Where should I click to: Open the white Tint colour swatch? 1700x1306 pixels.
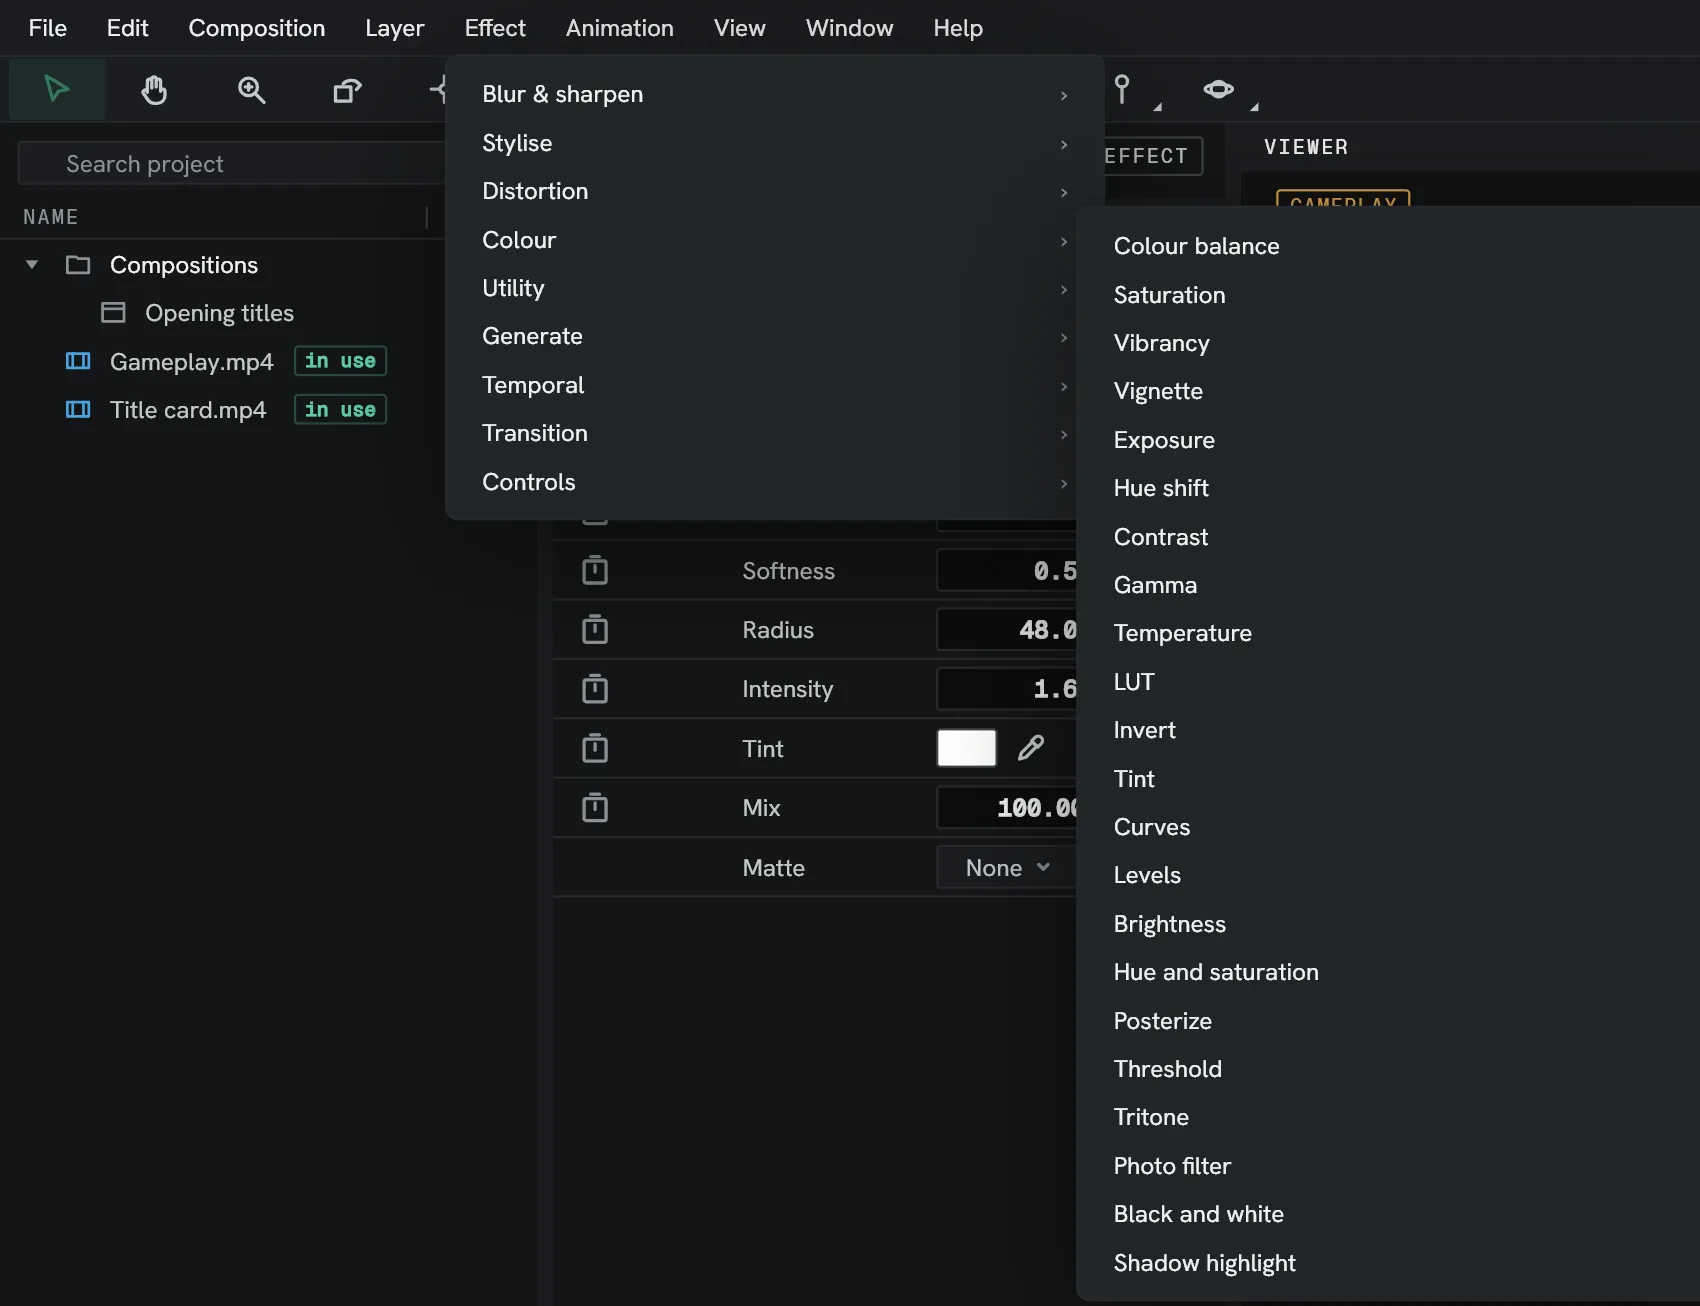pos(966,748)
